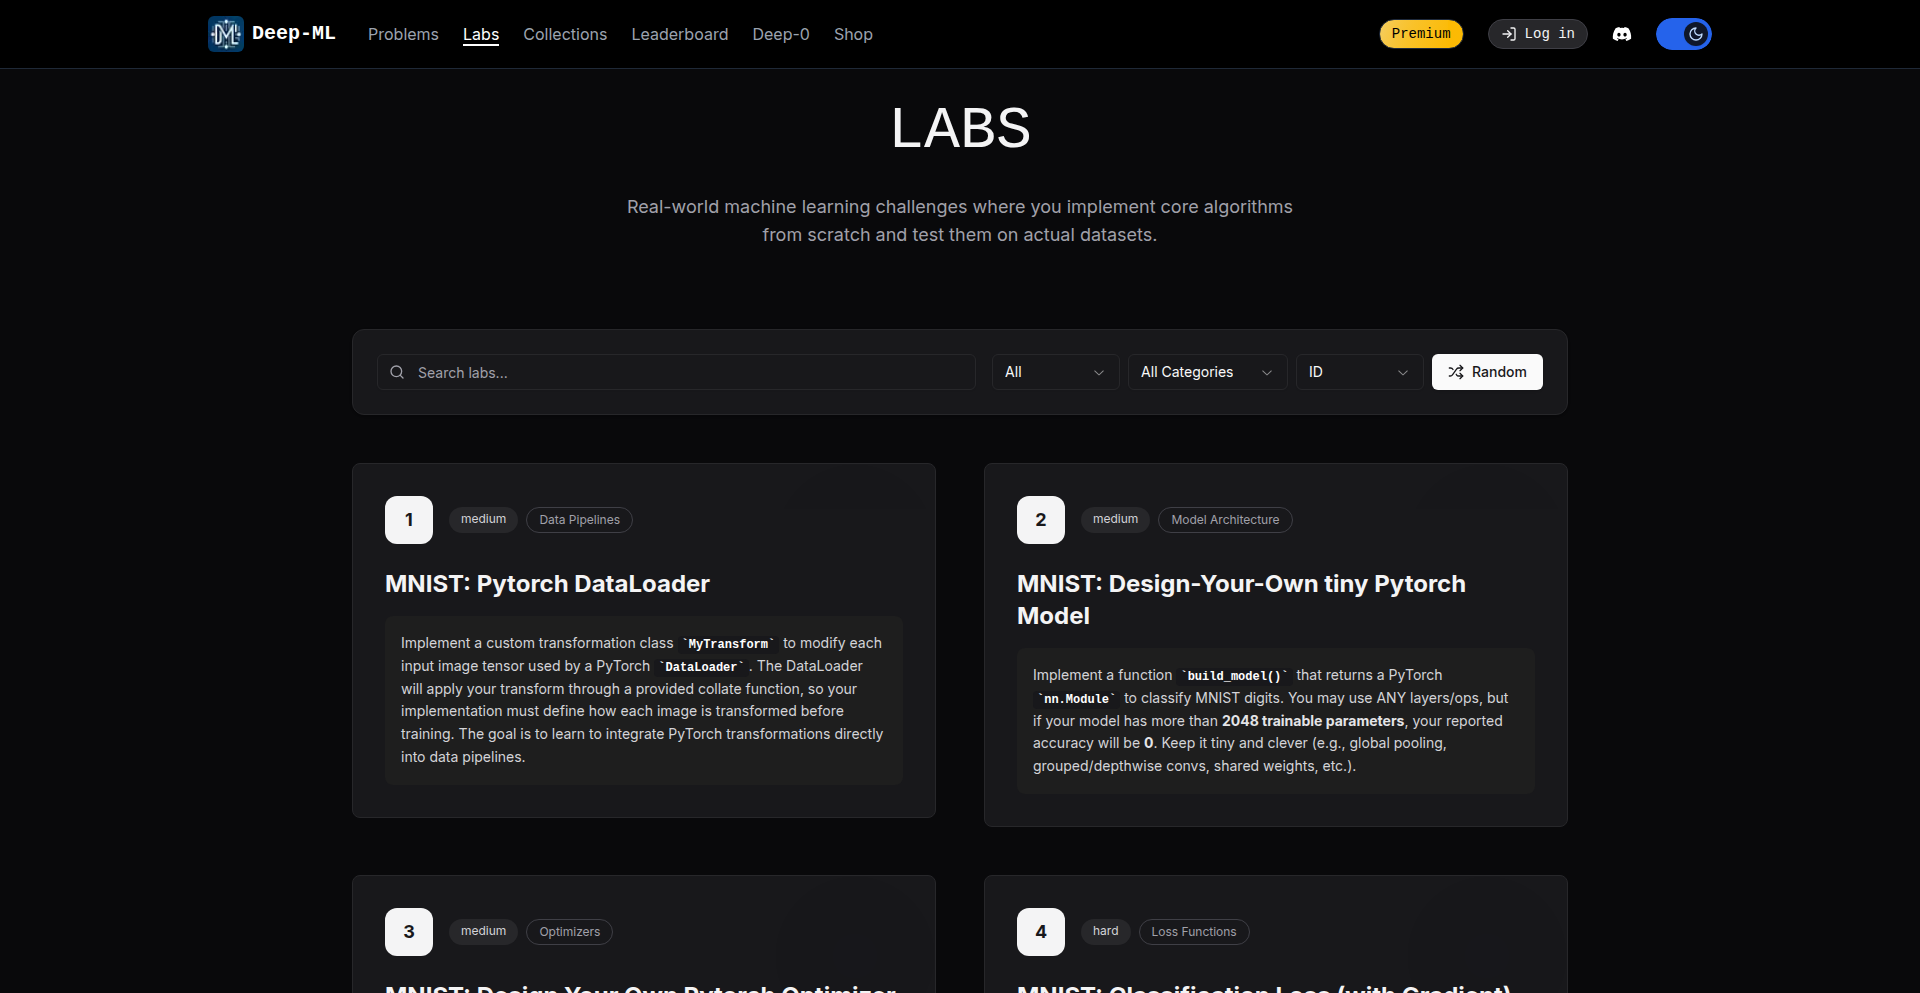Open the Collections page

[565, 34]
